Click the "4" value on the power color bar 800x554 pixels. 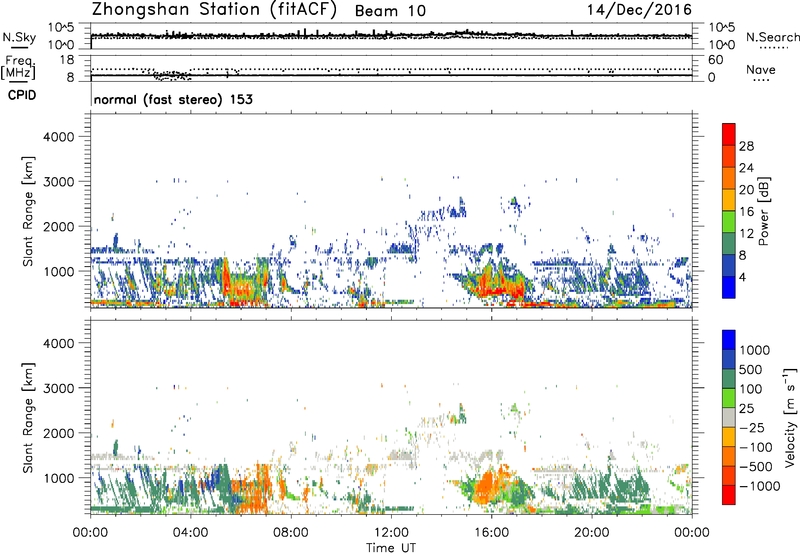tap(742, 278)
